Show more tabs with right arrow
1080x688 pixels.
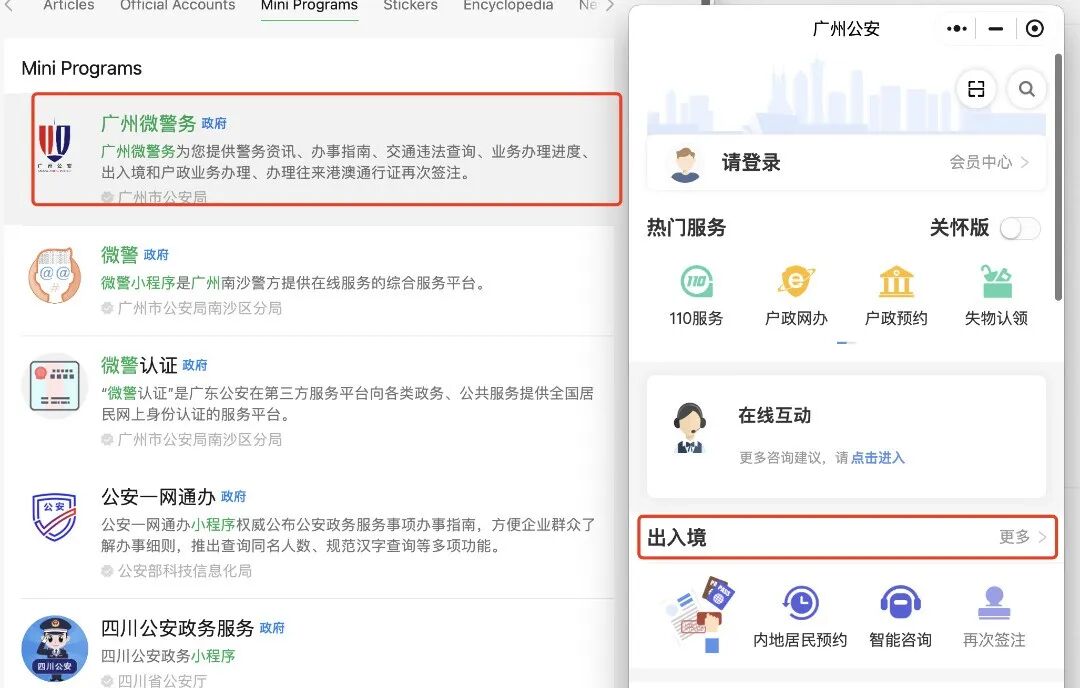point(609,6)
